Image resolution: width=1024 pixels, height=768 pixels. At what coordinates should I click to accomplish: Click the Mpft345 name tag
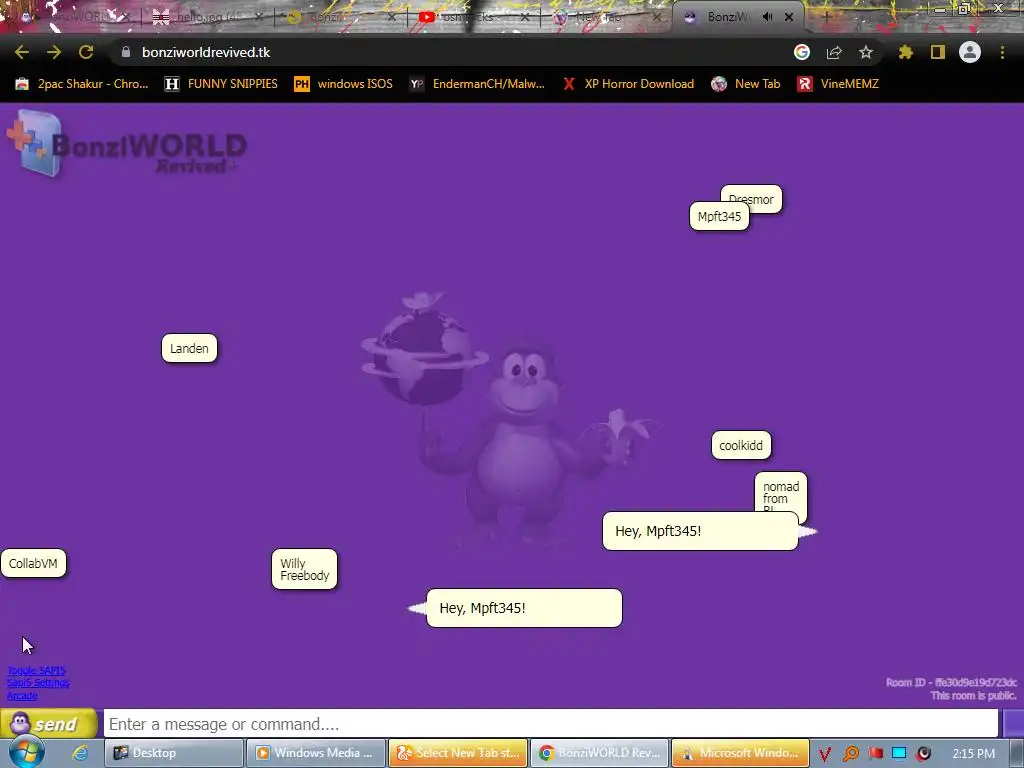click(719, 216)
